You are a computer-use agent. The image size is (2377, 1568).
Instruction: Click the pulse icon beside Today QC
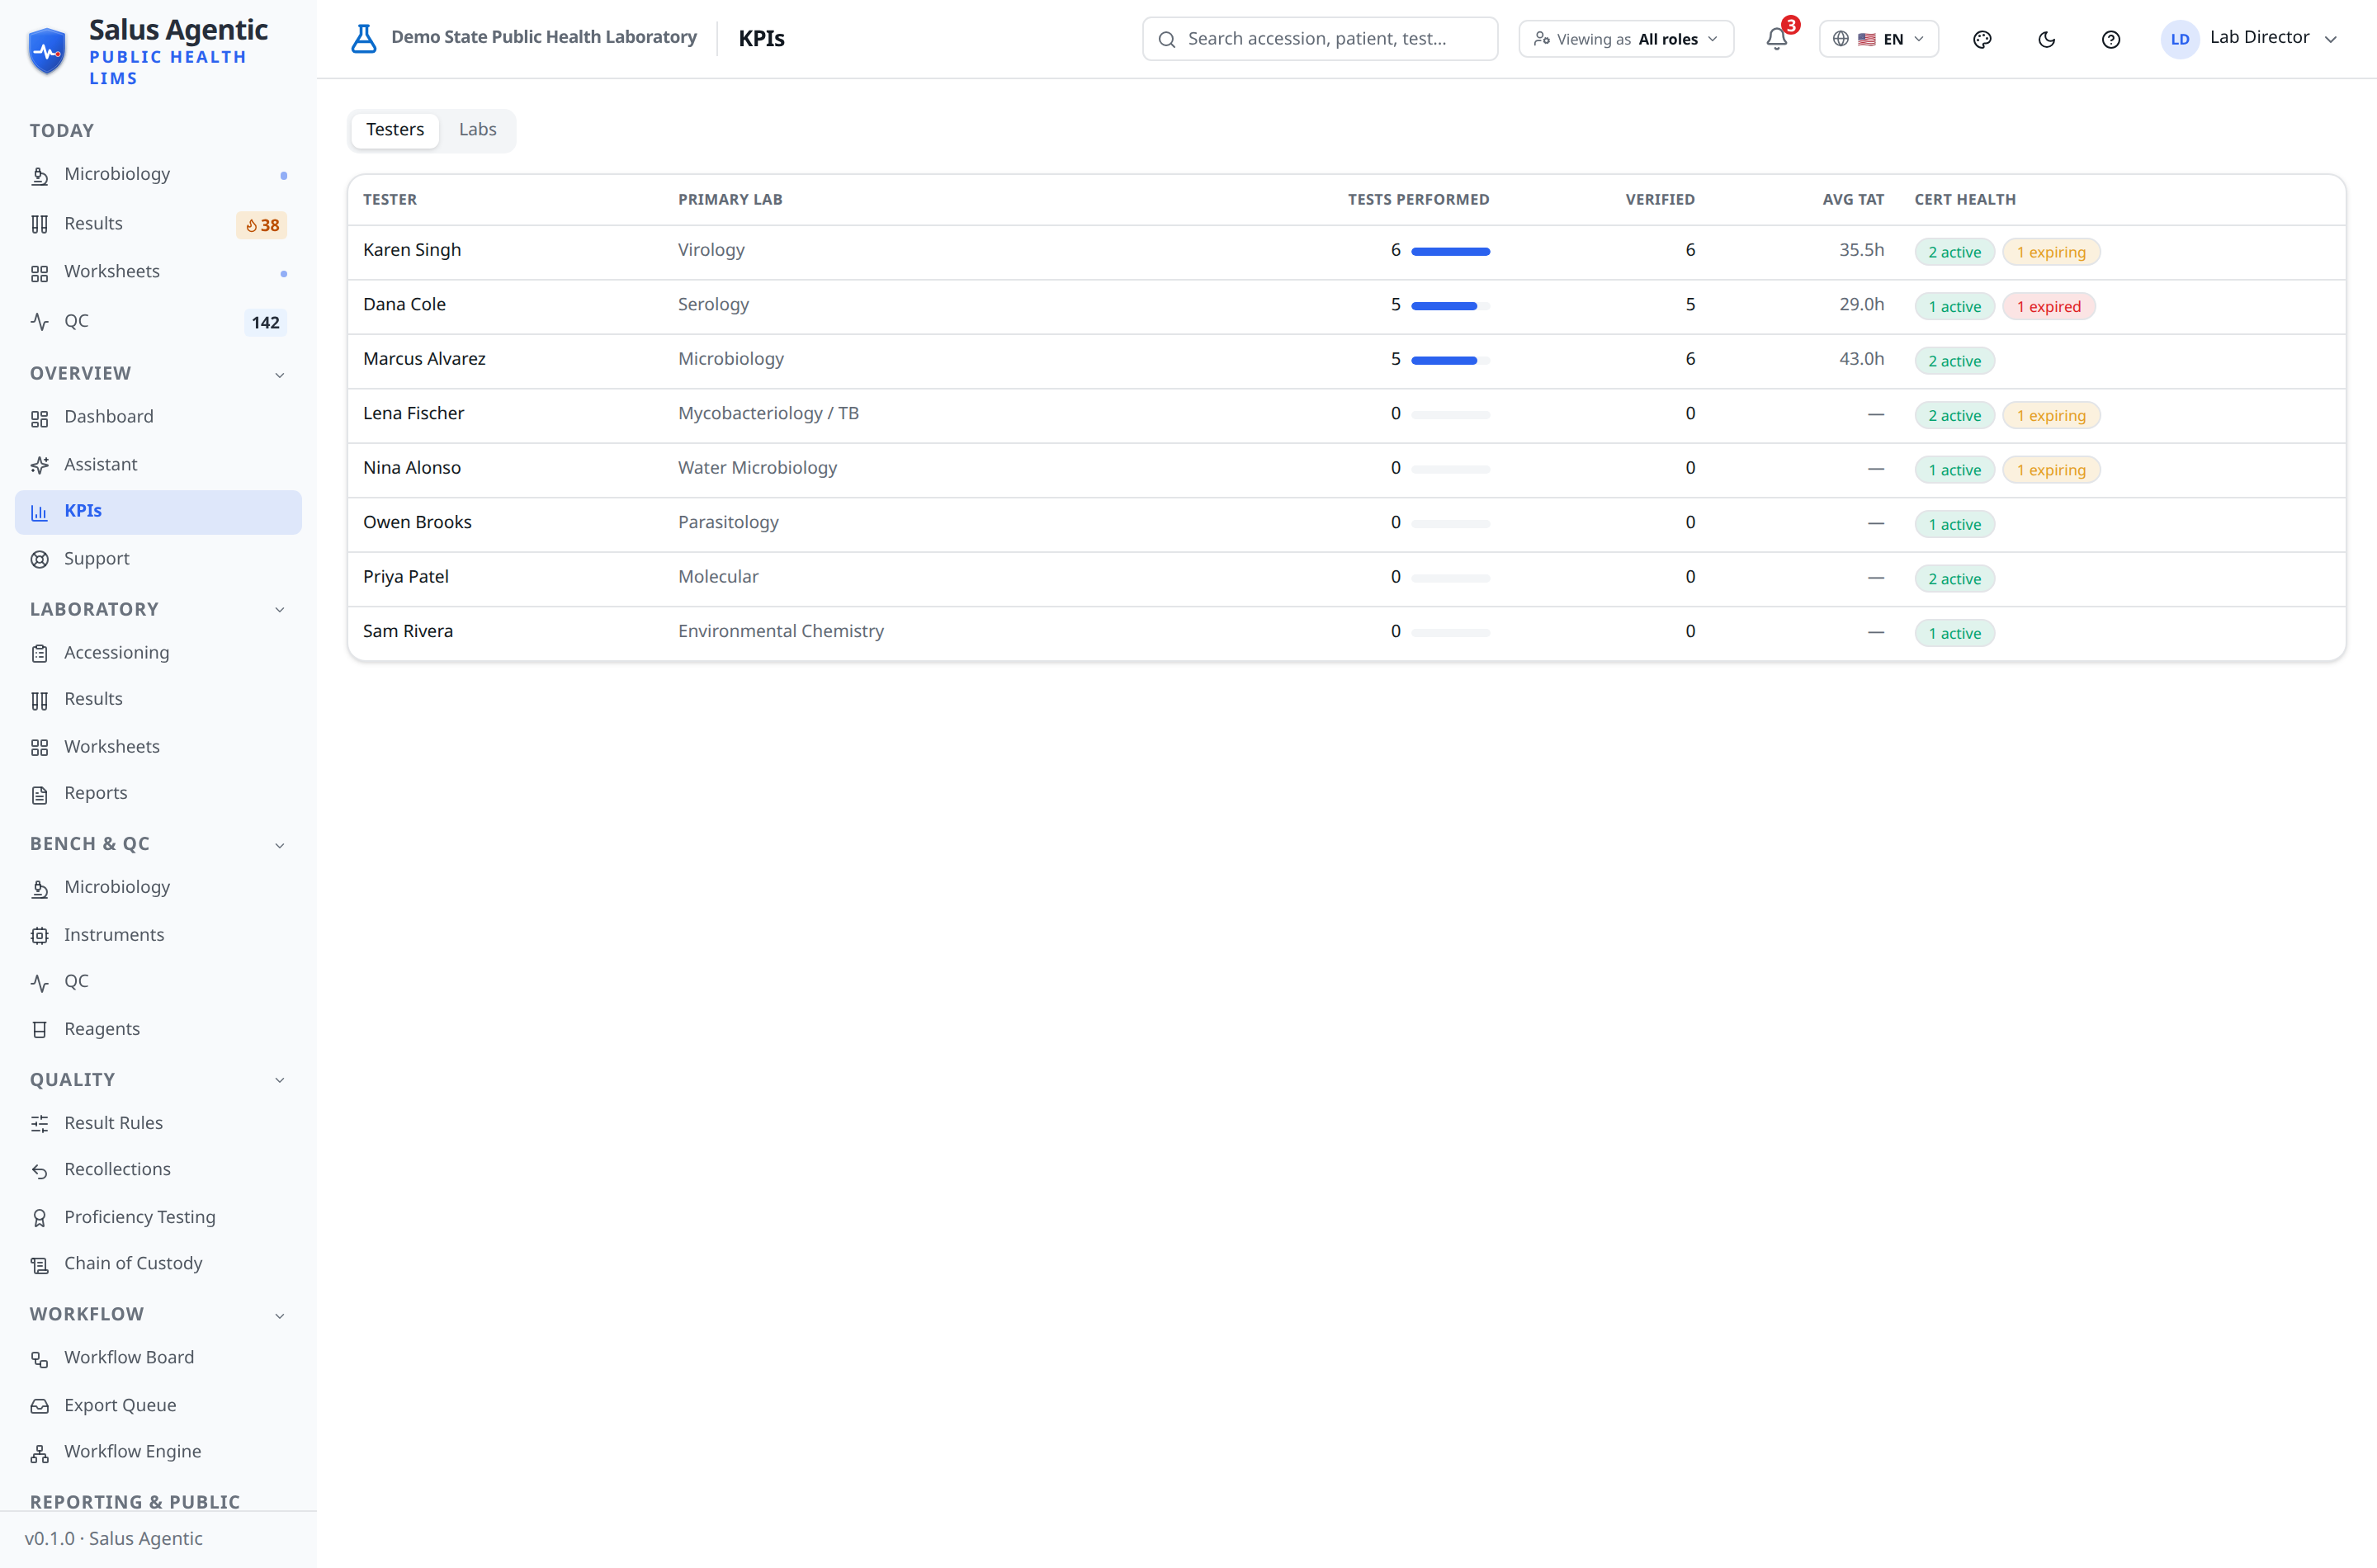40,322
